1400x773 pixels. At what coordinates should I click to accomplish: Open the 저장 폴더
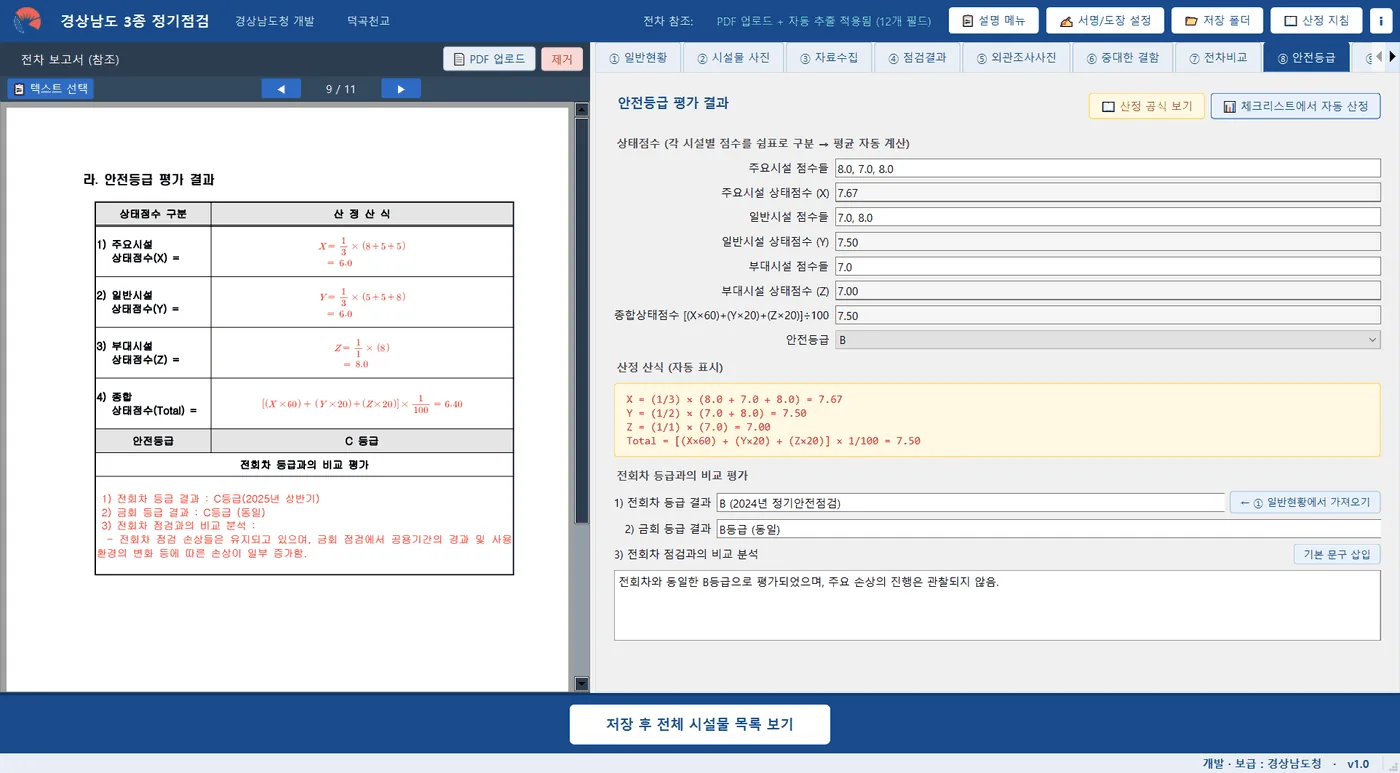(x=1217, y=21)
